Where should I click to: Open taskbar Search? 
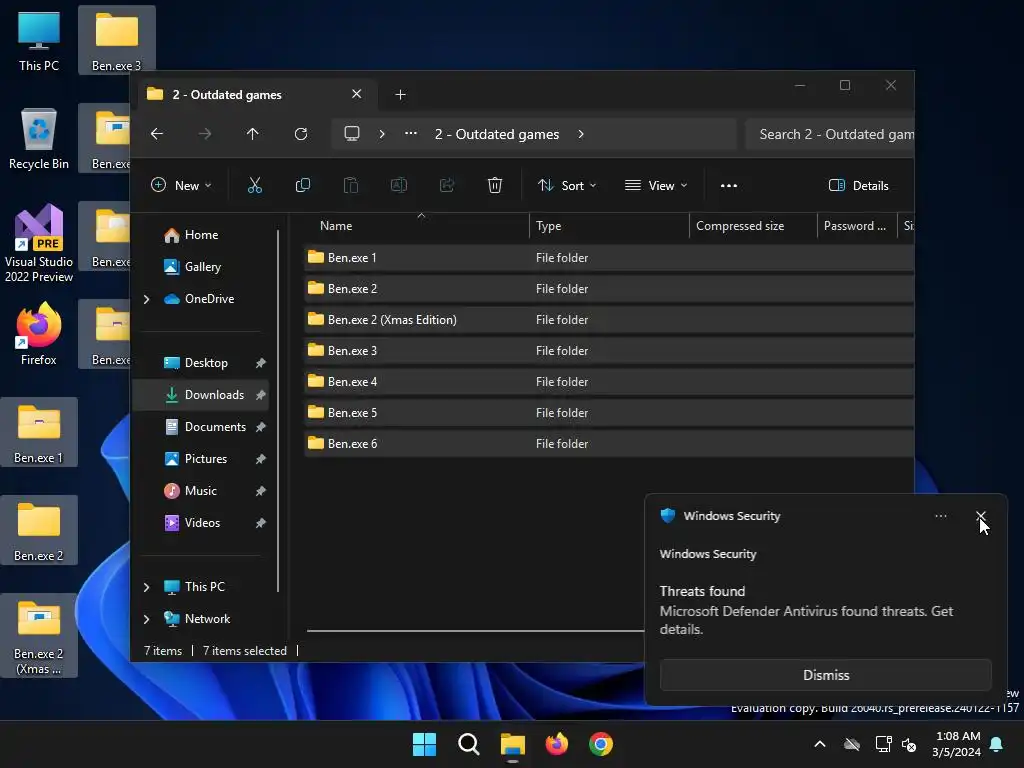pos(468,744)
